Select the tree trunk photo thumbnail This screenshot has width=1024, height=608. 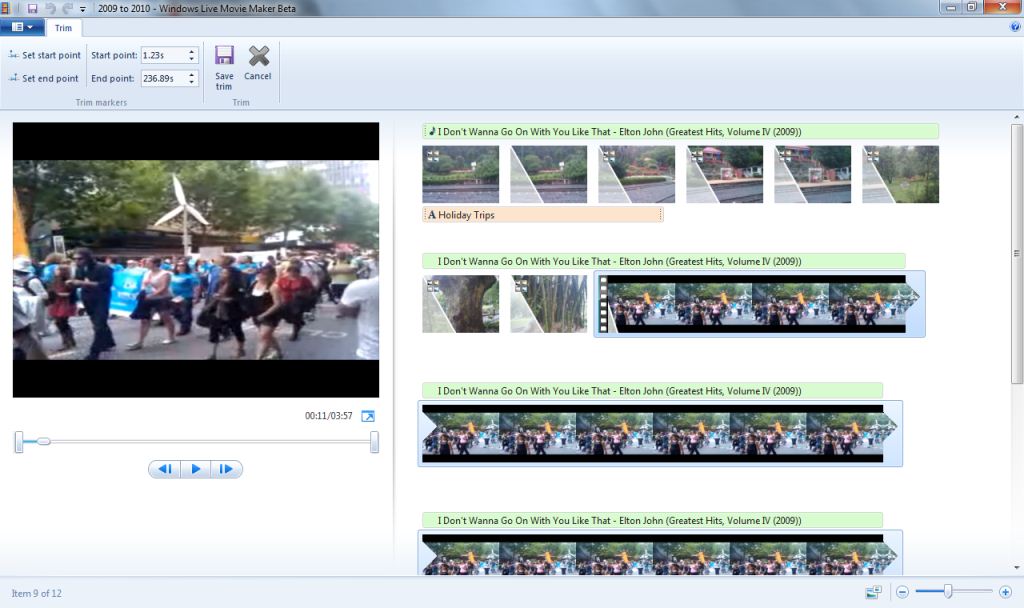[x=460, y=304]
